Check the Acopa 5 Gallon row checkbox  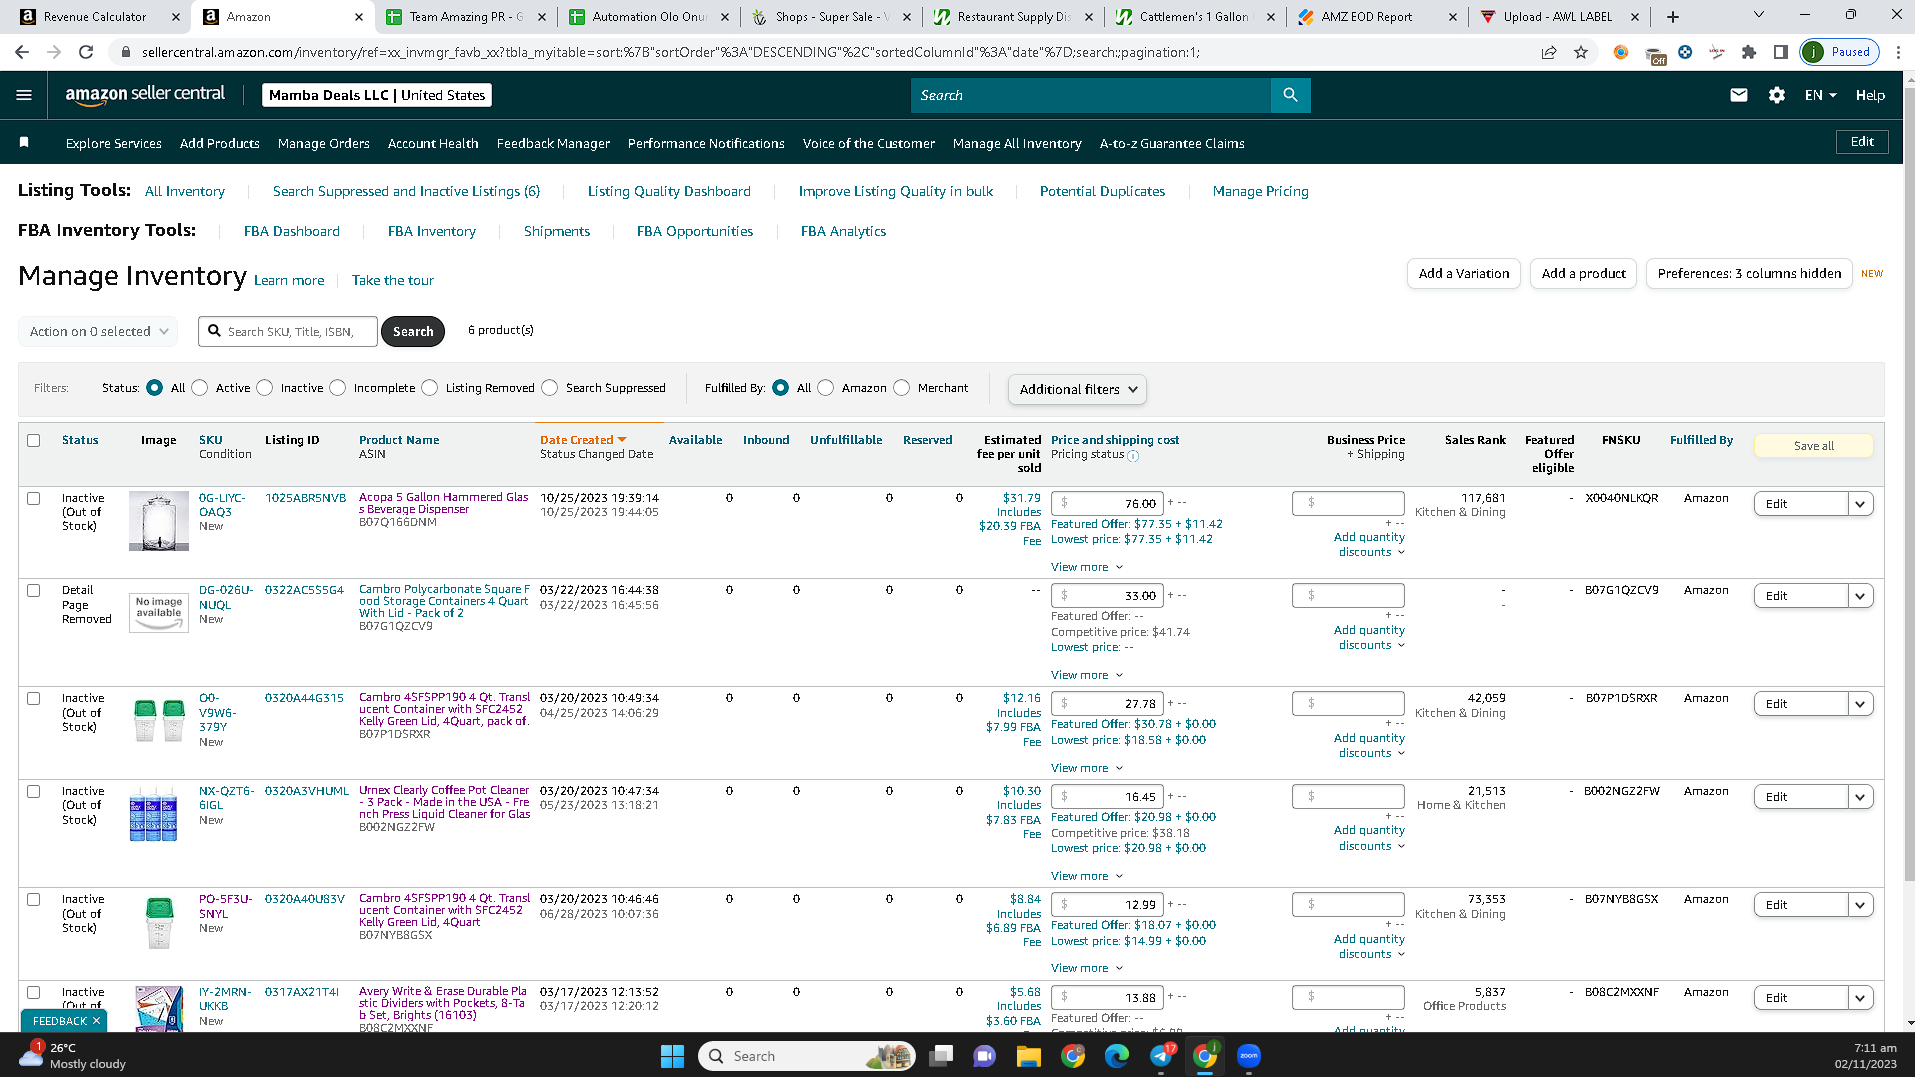point(34,498)
